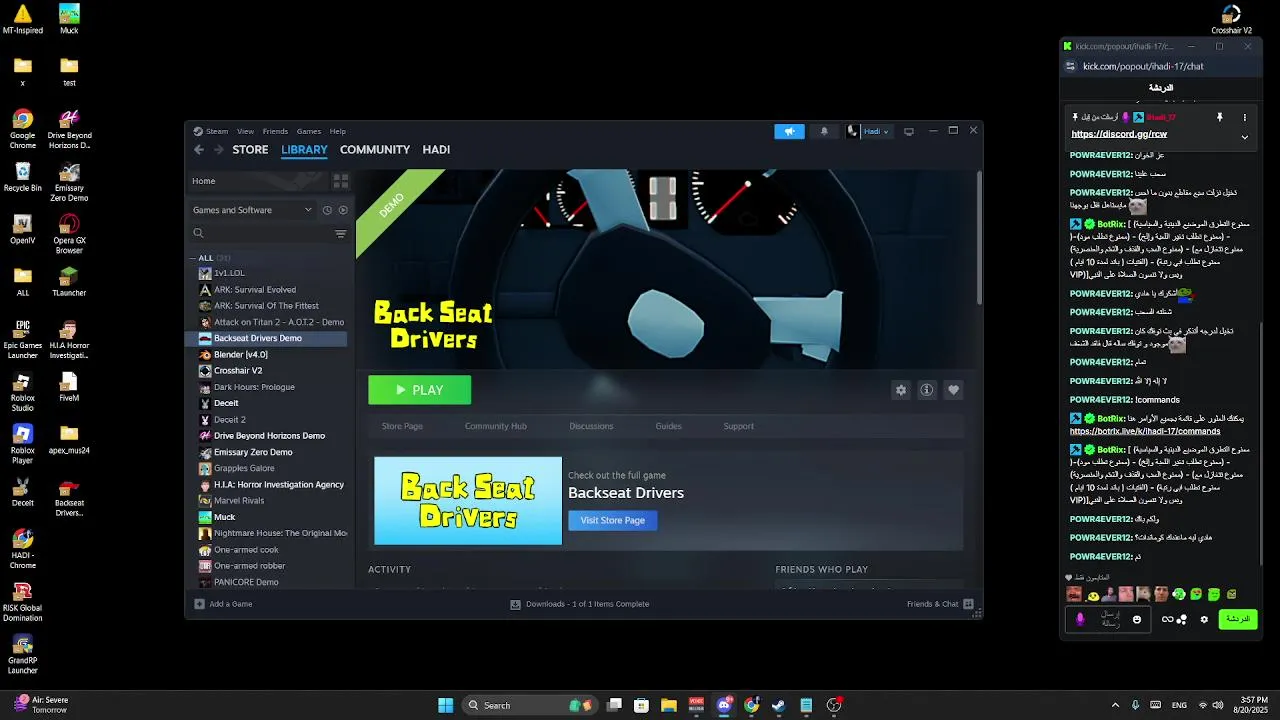Open the HADI profile tab
The image size is (1280, 720).
pyautogui.click(x=436, y=150)
